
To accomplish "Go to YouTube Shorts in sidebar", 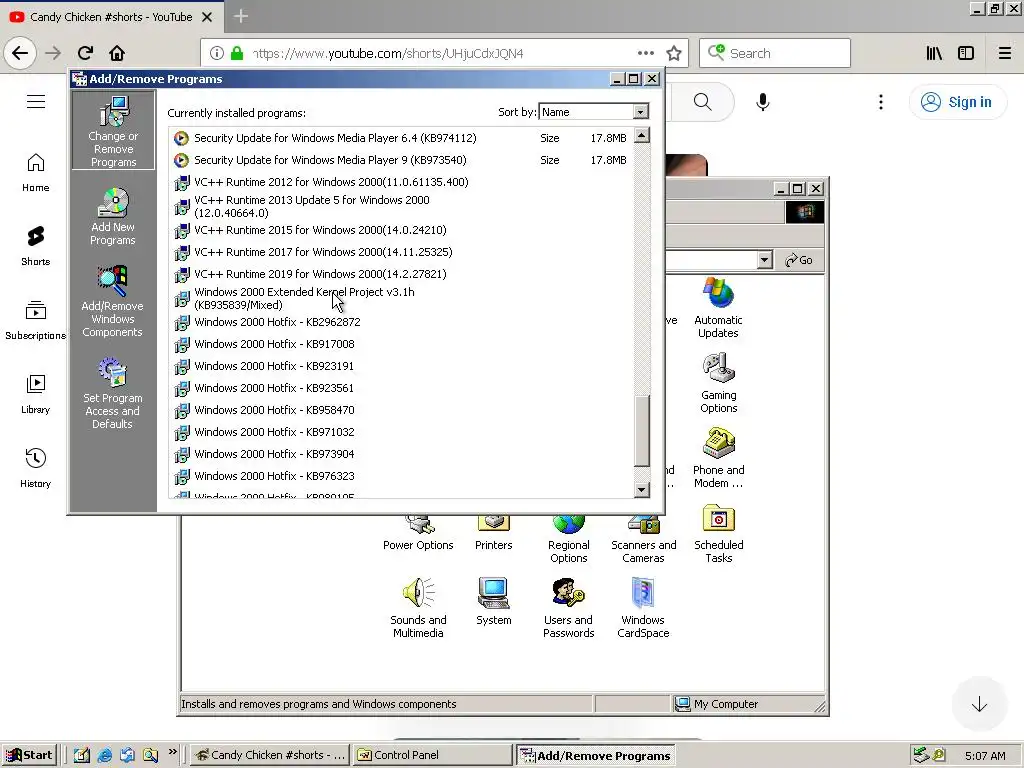I will (36, 246).
